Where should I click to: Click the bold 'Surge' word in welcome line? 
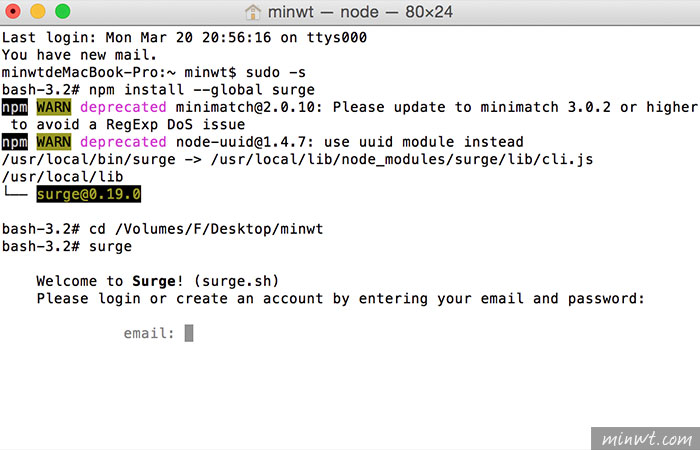point(154,281)
